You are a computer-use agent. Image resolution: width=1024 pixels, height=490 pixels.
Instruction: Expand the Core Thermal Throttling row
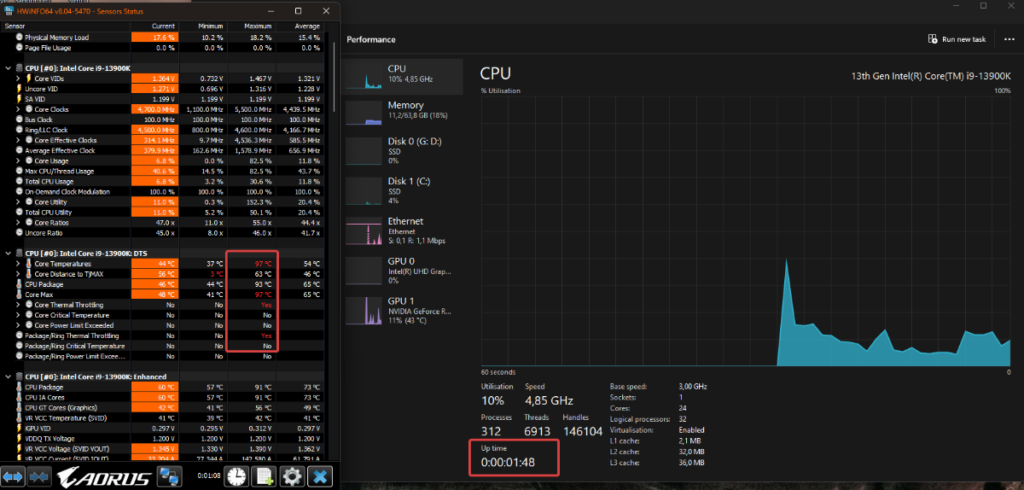pyautogui.click(x=18, y=304)
